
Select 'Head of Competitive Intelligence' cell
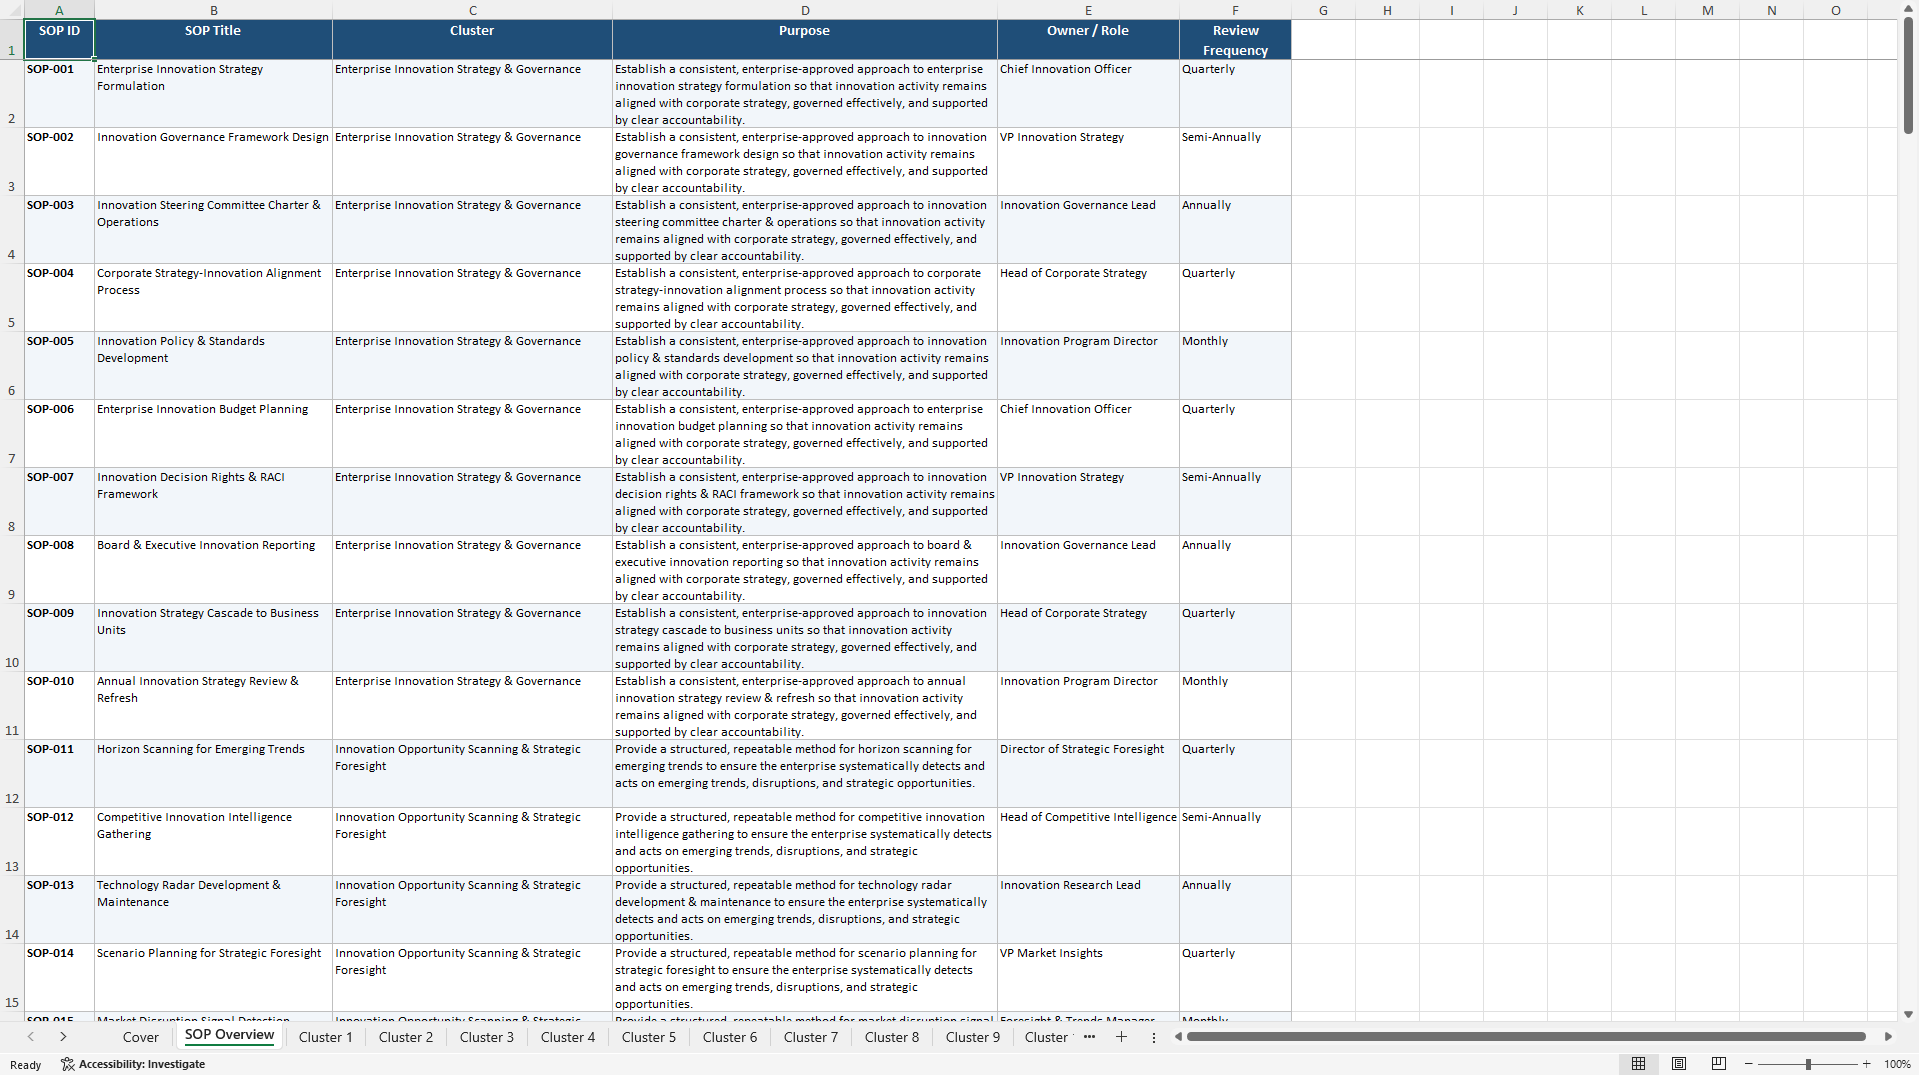(x=1088, y=841)
